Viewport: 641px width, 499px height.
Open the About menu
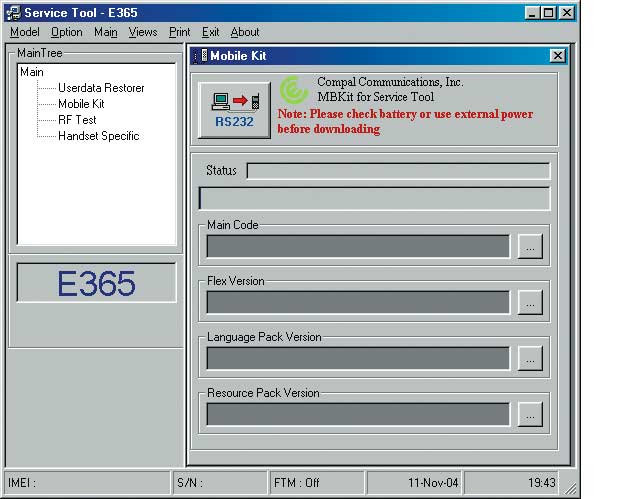(244, 32)
